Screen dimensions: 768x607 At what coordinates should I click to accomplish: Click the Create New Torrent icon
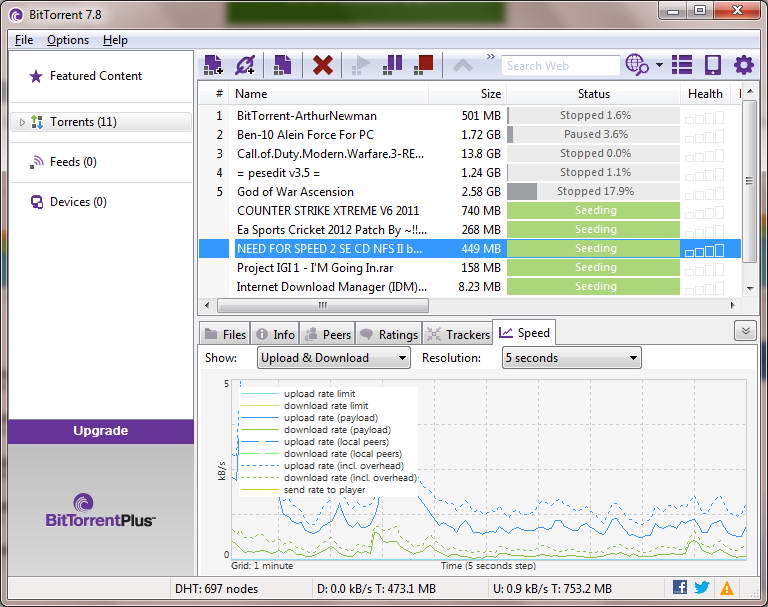[283, 65]
